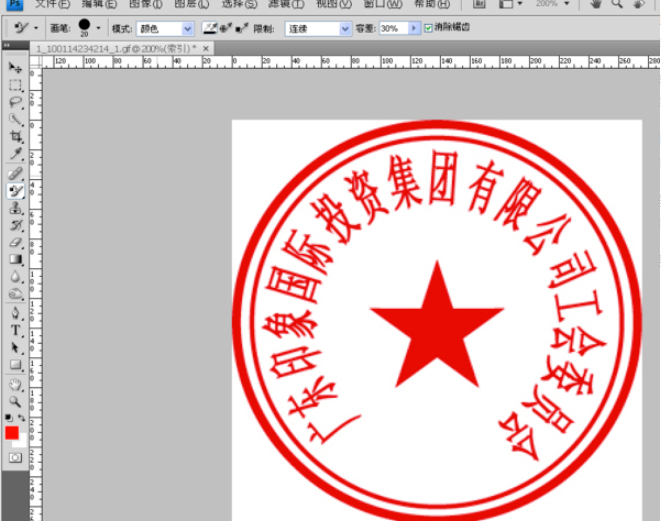Select the Clone Stamp tool
Image resolution: width=661 pixels, height=521 pixels.
tap(15, 208)
